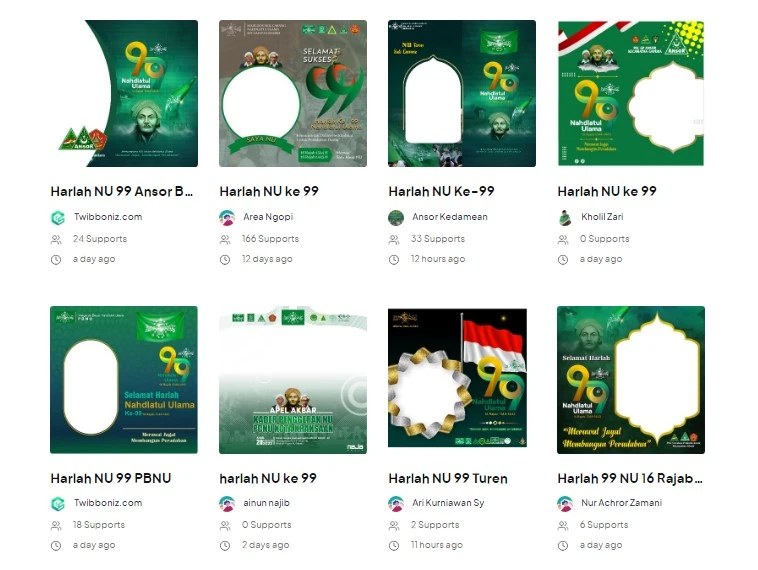The image size is (758, 570).
Task: Click Twibboniz.com avatar under Harlah NU 99 PBNU
Action: coord(58,504)
